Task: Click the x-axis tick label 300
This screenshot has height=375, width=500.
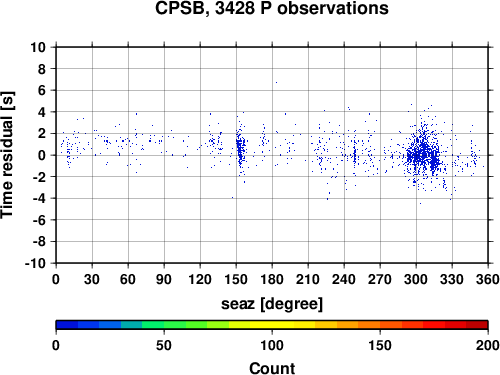Action: click(416, 279)
